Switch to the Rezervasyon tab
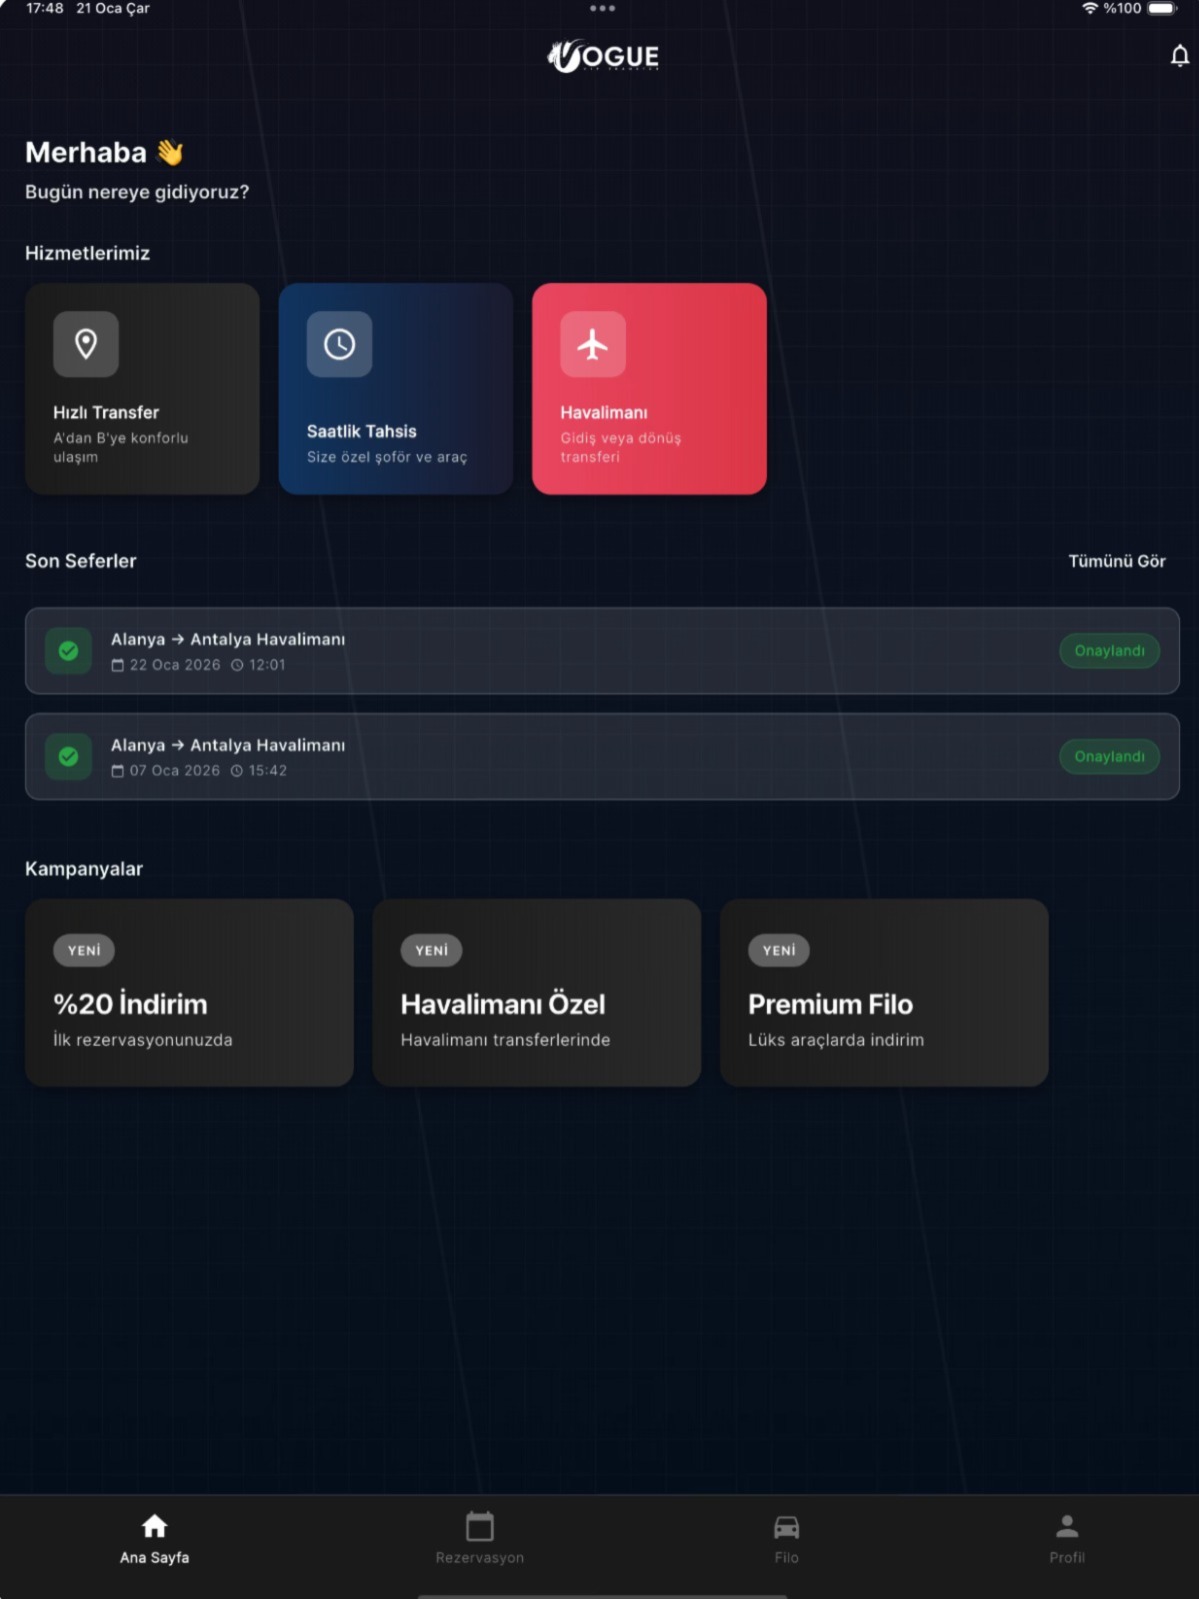 pos(480,1539)
